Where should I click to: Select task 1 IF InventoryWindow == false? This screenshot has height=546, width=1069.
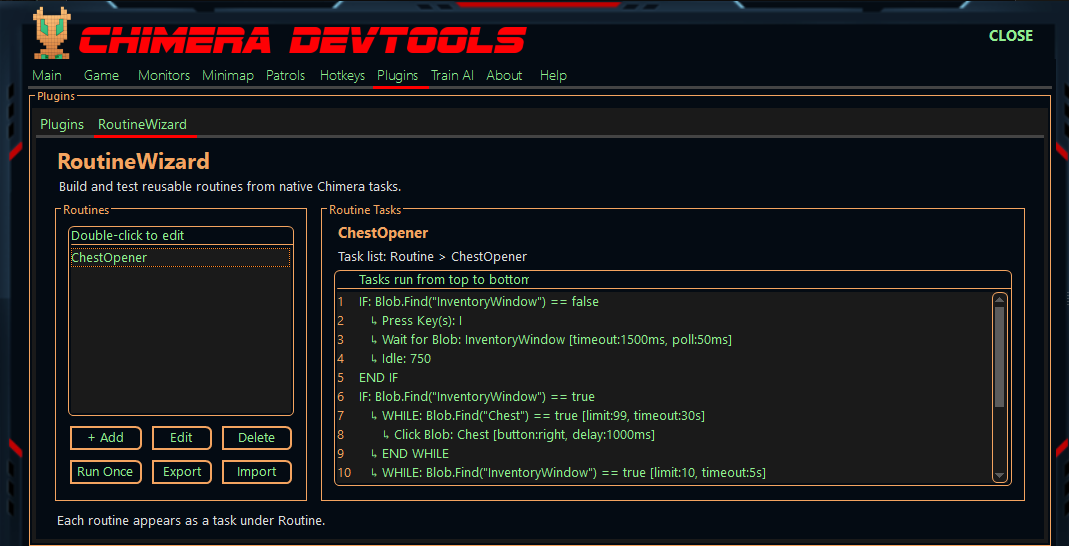(x=664, y=301)
